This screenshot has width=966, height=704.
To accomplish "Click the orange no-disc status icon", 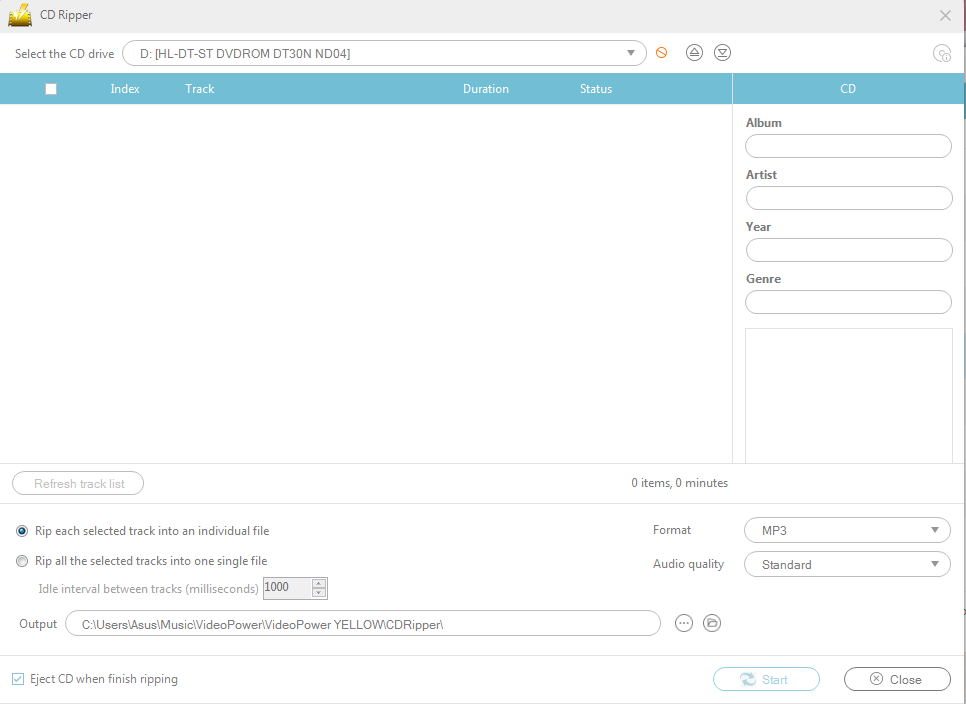I will click(661, 53).
